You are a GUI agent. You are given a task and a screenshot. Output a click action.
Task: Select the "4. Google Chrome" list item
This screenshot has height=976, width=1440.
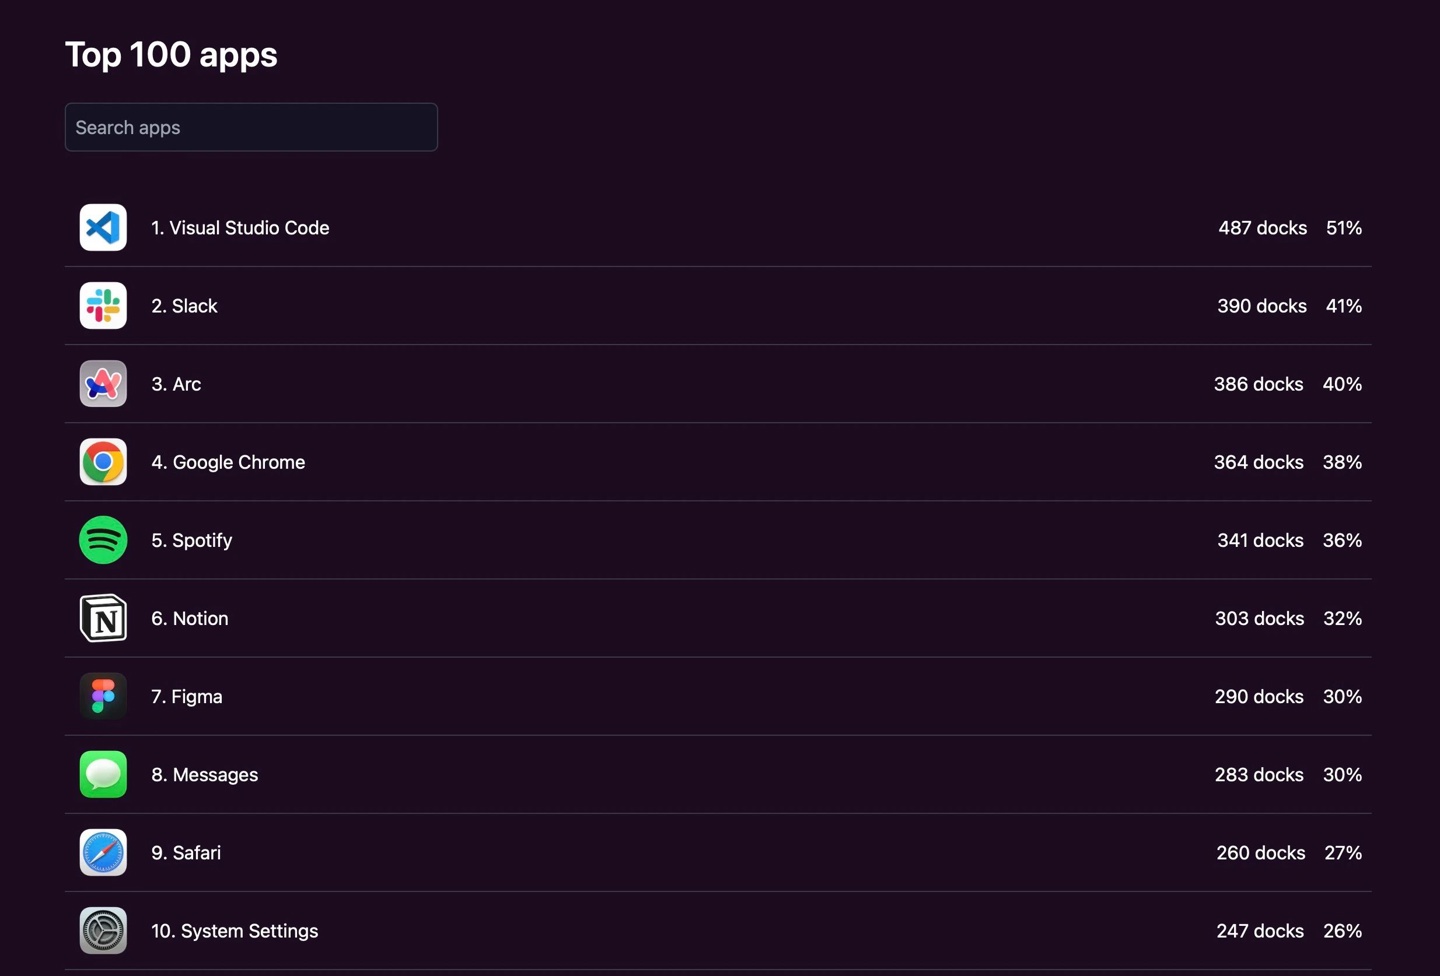click(x=228, y=462)
